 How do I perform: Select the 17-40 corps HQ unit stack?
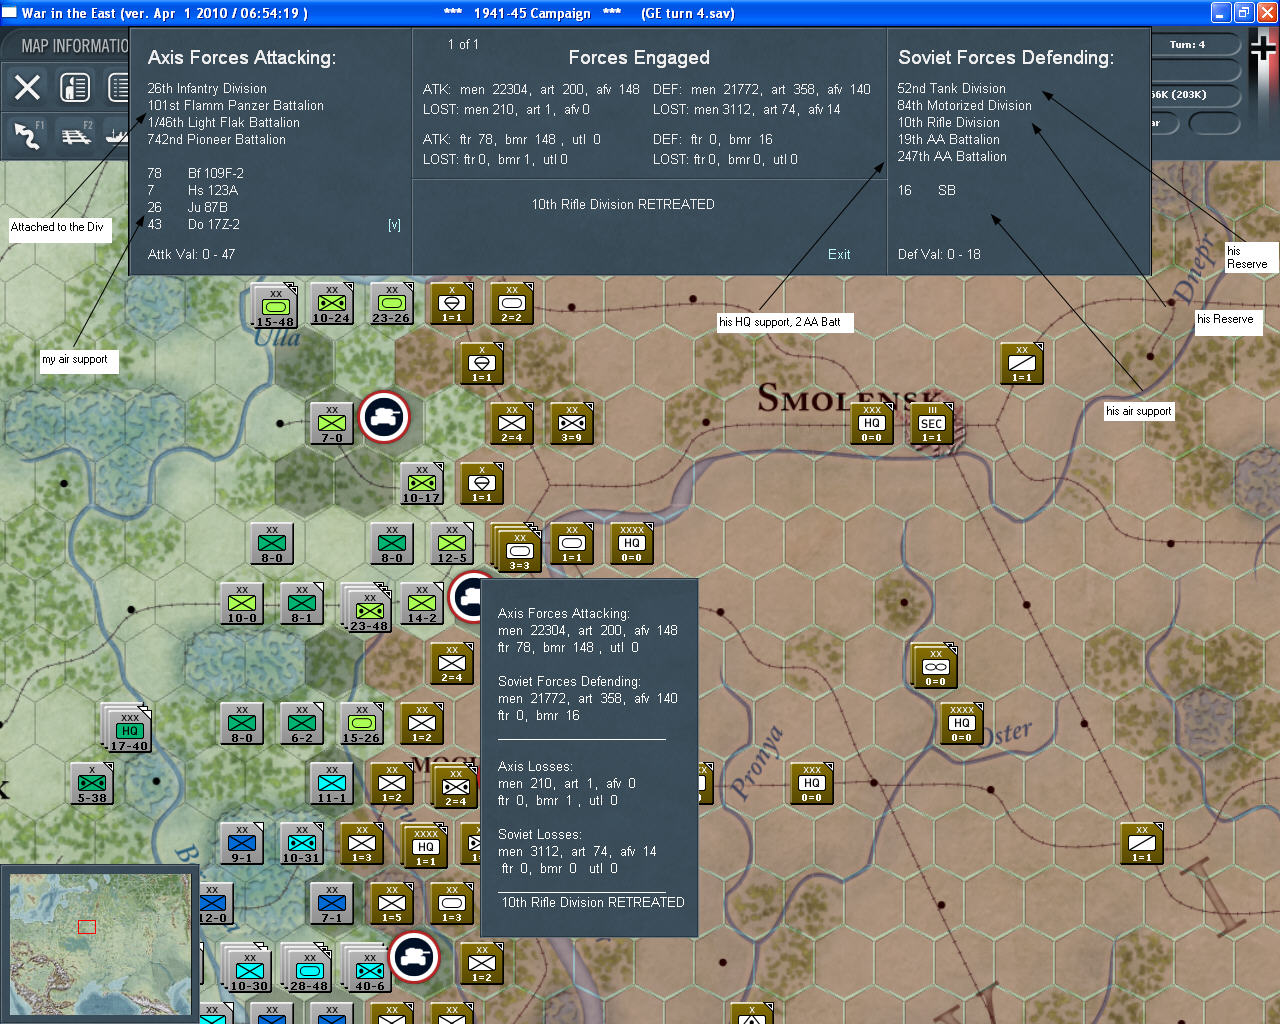point(126,727)
